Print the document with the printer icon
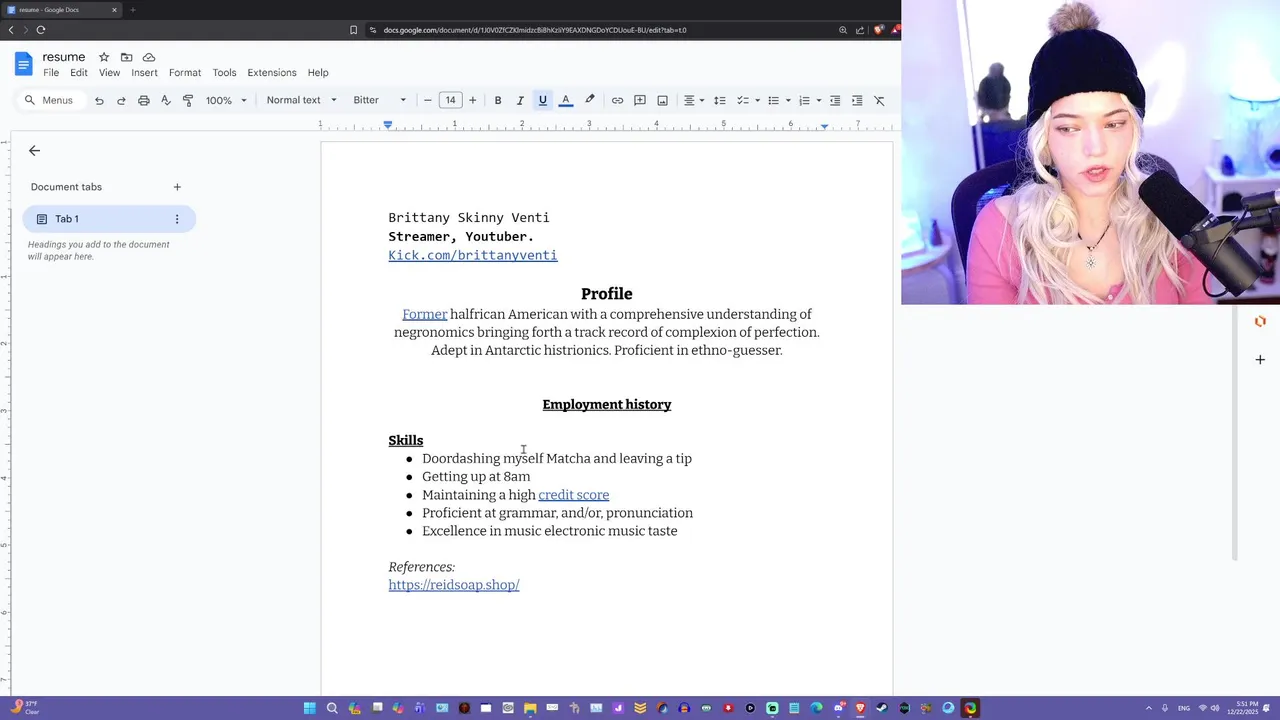This screenshot has width=1280, height=720. pyautogui.click(x=144, y=100)
